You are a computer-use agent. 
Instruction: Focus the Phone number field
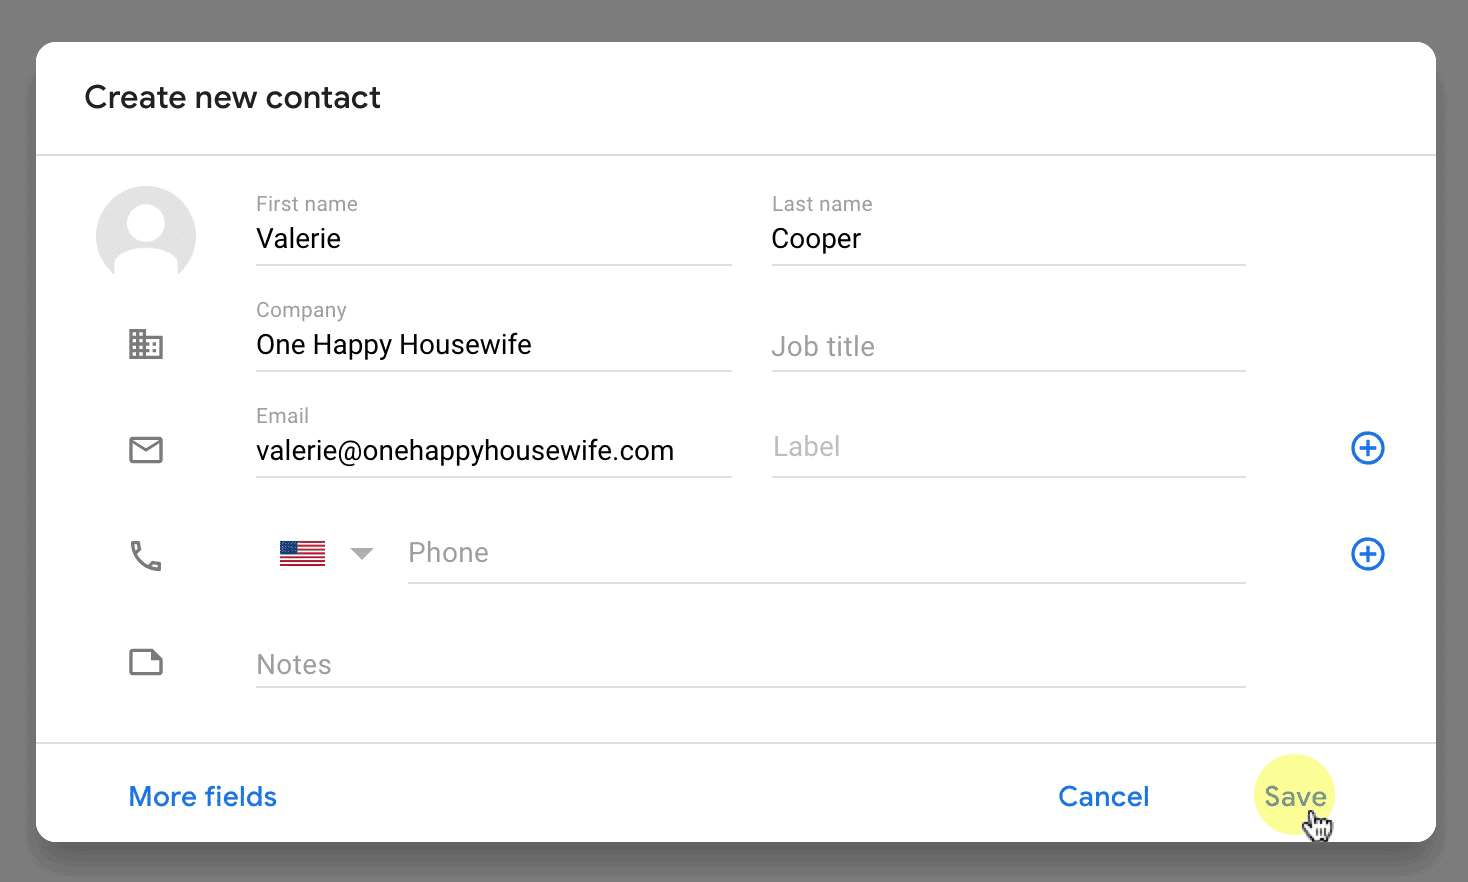827,553
